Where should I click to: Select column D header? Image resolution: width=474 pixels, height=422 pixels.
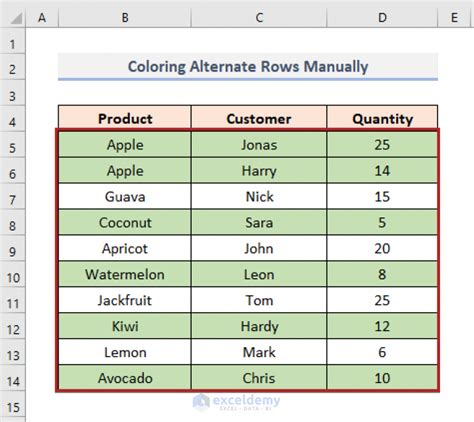(x=382, y=17)
